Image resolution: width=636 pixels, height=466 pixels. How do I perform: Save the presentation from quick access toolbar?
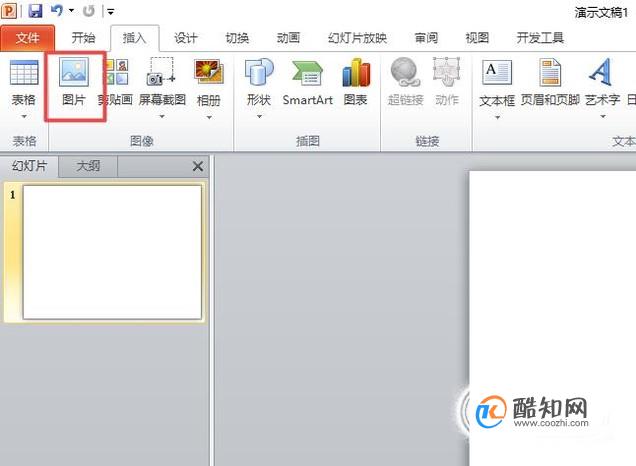pyautogui.click(x=35, y=11)
